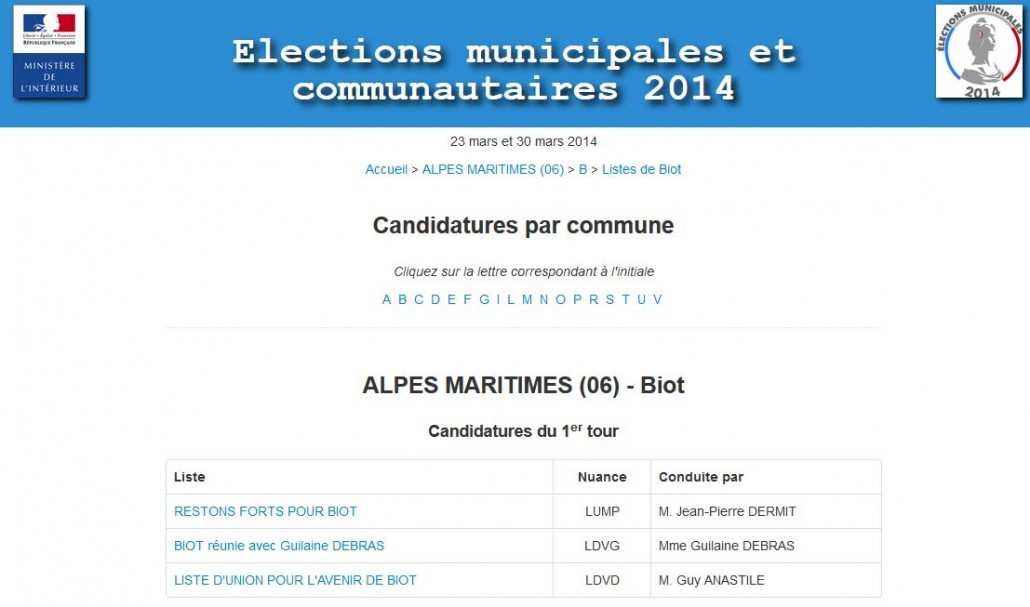This screenshot has width=1030, height=607.
Task: Click the page title banner text
Action: click(514, 70)
